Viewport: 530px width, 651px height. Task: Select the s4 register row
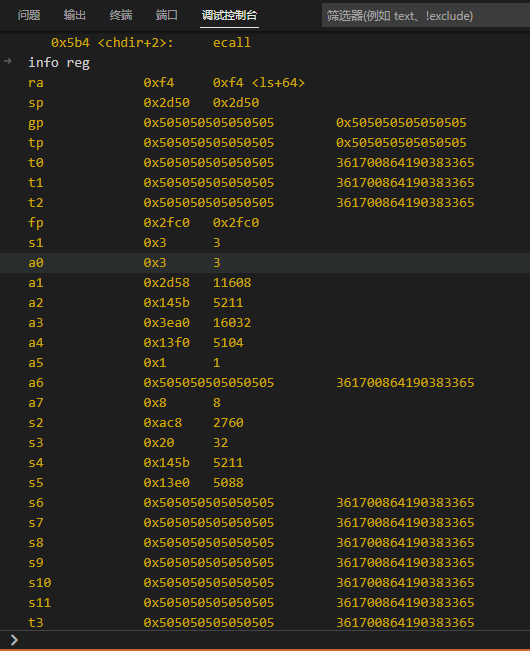point(265,463)
